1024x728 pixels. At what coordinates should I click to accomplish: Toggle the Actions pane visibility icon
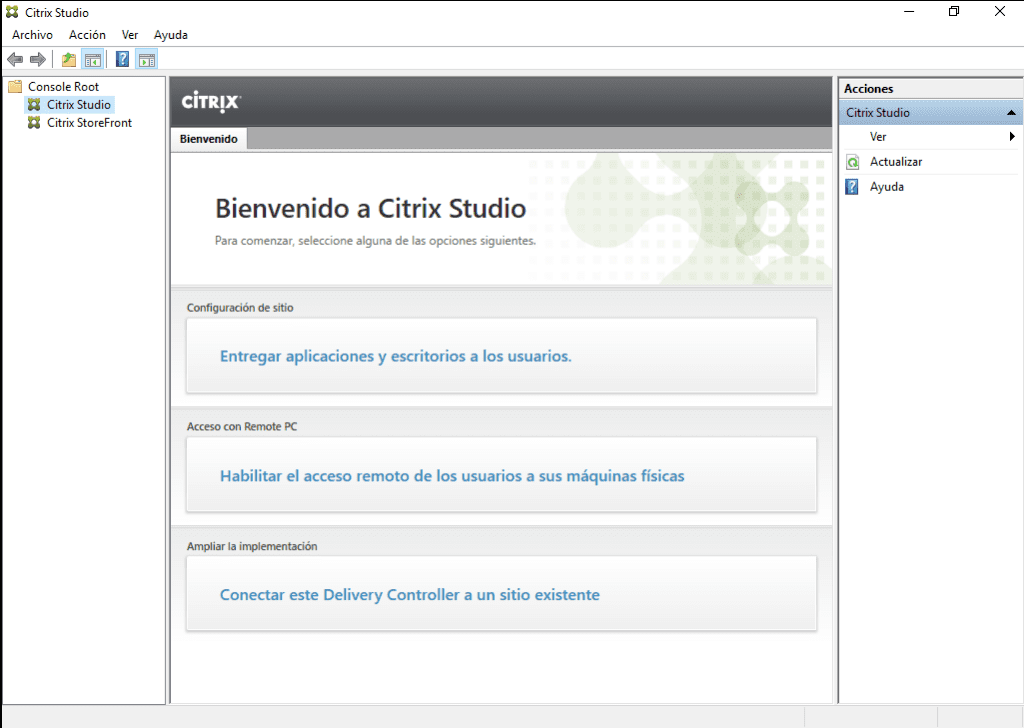[x=146, y=58]
